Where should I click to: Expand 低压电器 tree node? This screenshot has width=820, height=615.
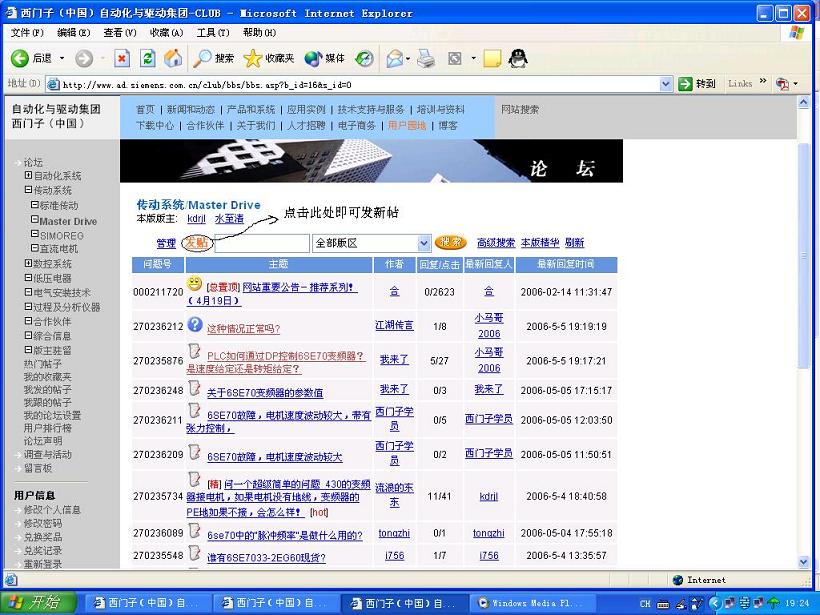click(28, 278)
